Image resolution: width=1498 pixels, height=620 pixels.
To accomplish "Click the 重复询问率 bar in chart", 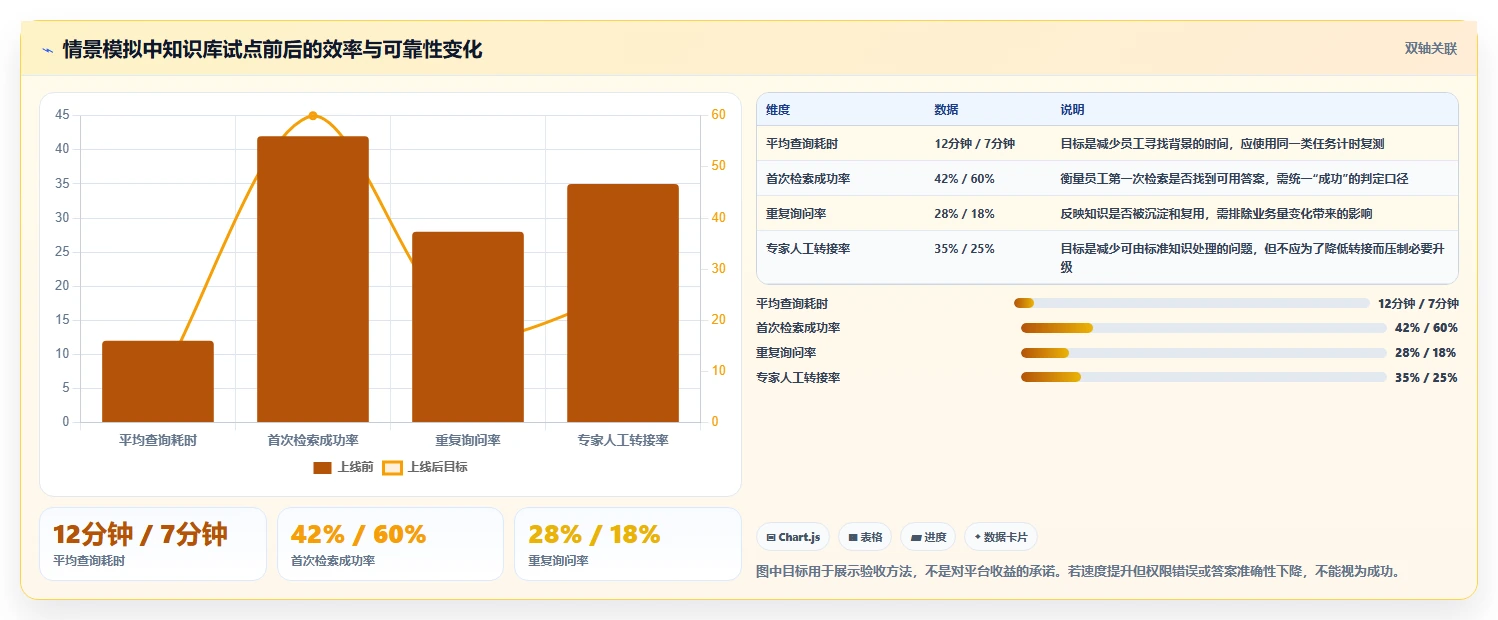I will (x=468, y=327).
